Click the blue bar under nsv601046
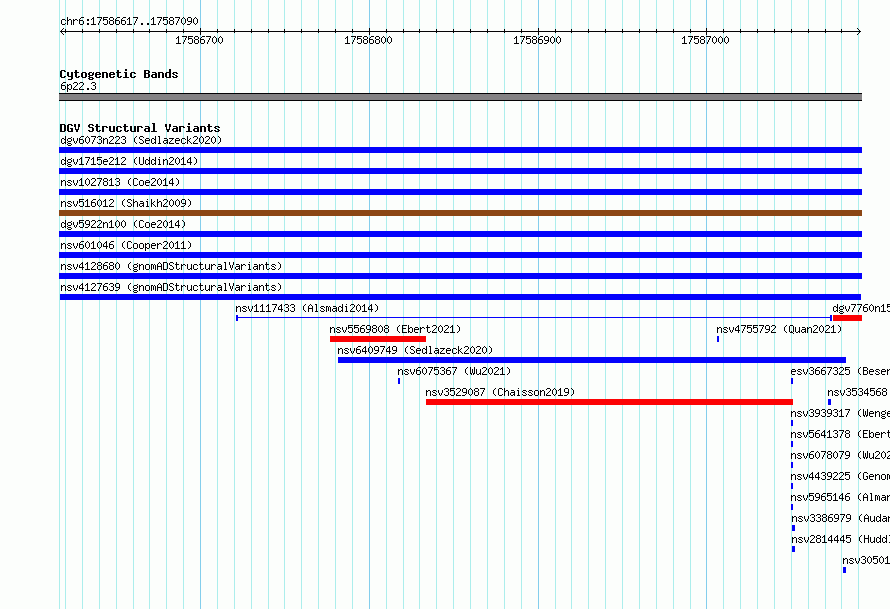Image resolution: width=890 pixels, height=609 pixels. pyautogui.click(x=460, y=255)
